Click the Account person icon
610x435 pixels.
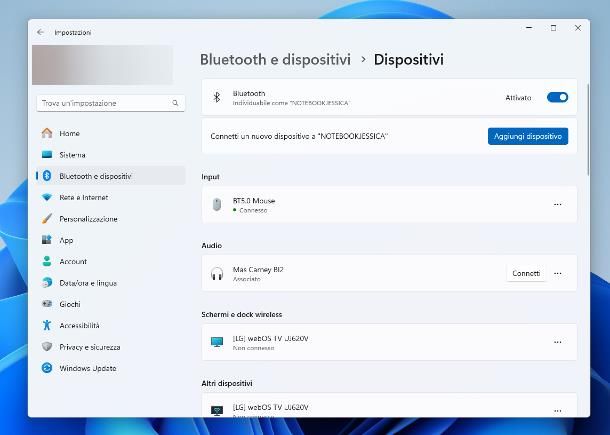click(x=47, y=261)
